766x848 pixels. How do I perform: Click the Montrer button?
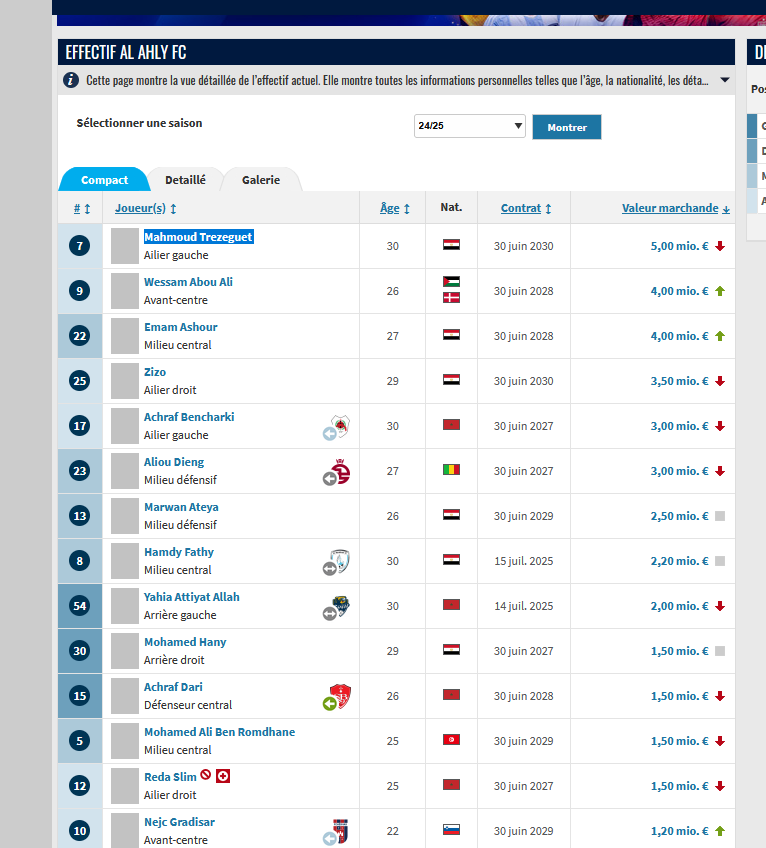pos(566,127)
